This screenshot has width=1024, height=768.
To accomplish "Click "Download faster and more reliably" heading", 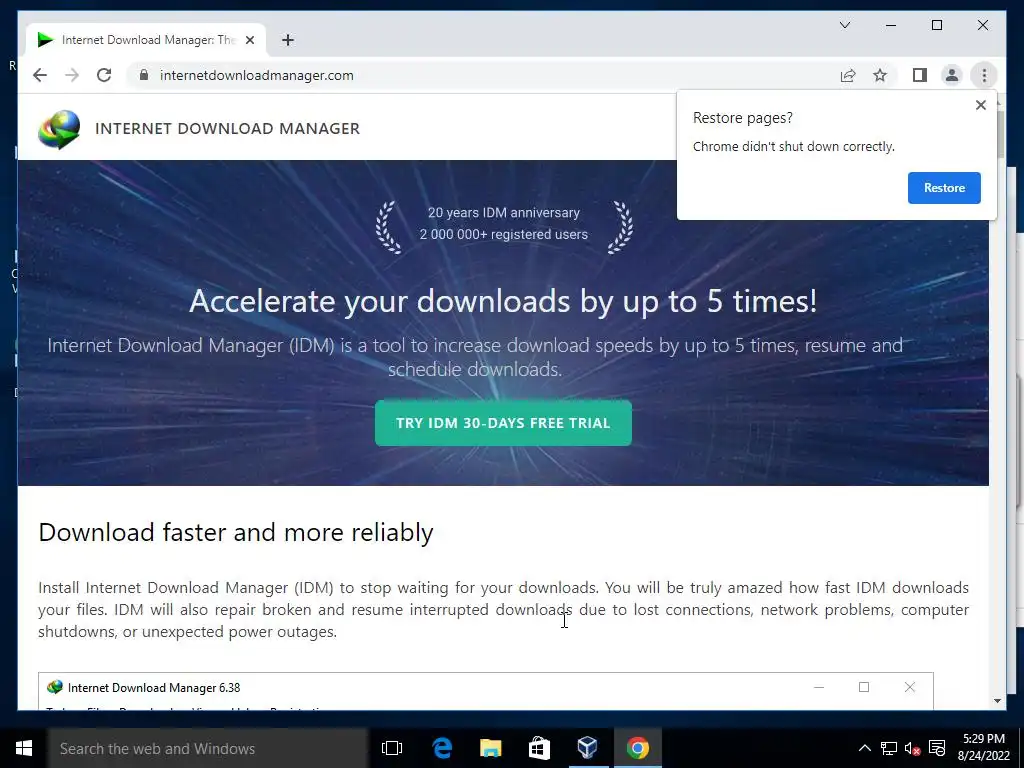I will 236,532.
